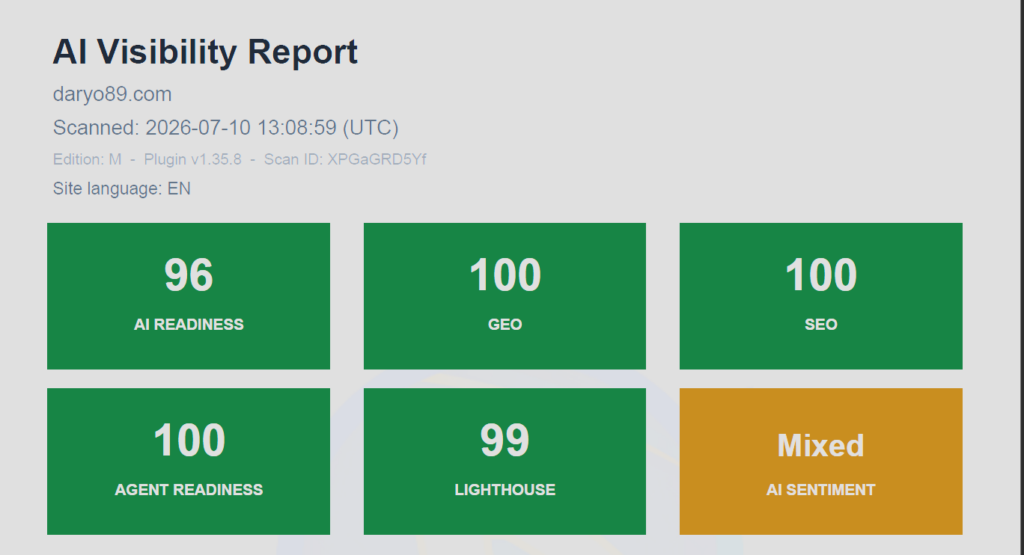Select the daryo89.com domain text

pos(112,94)
